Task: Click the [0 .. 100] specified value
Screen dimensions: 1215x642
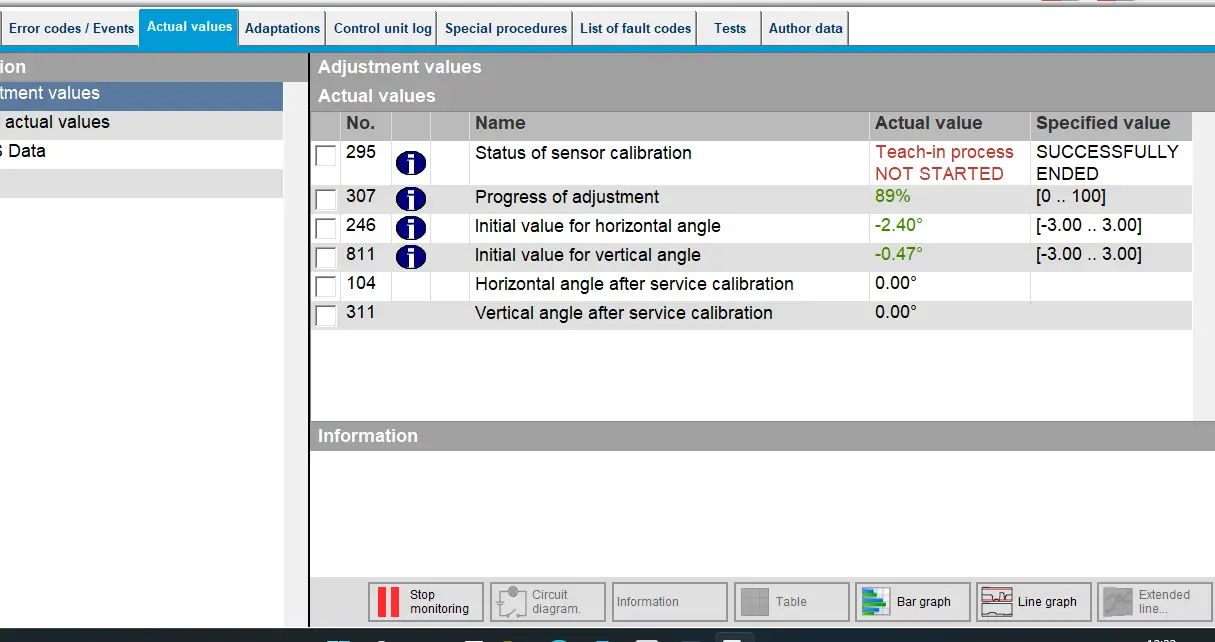Action: coord(1071,197)
